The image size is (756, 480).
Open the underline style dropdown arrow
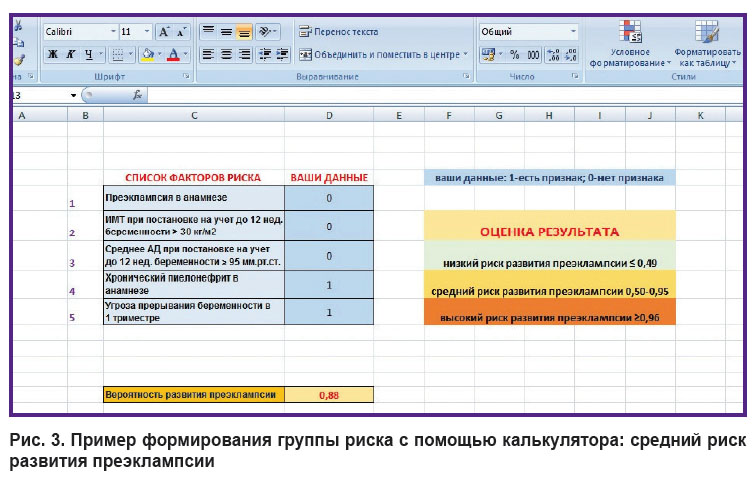(x=101, y=54)
